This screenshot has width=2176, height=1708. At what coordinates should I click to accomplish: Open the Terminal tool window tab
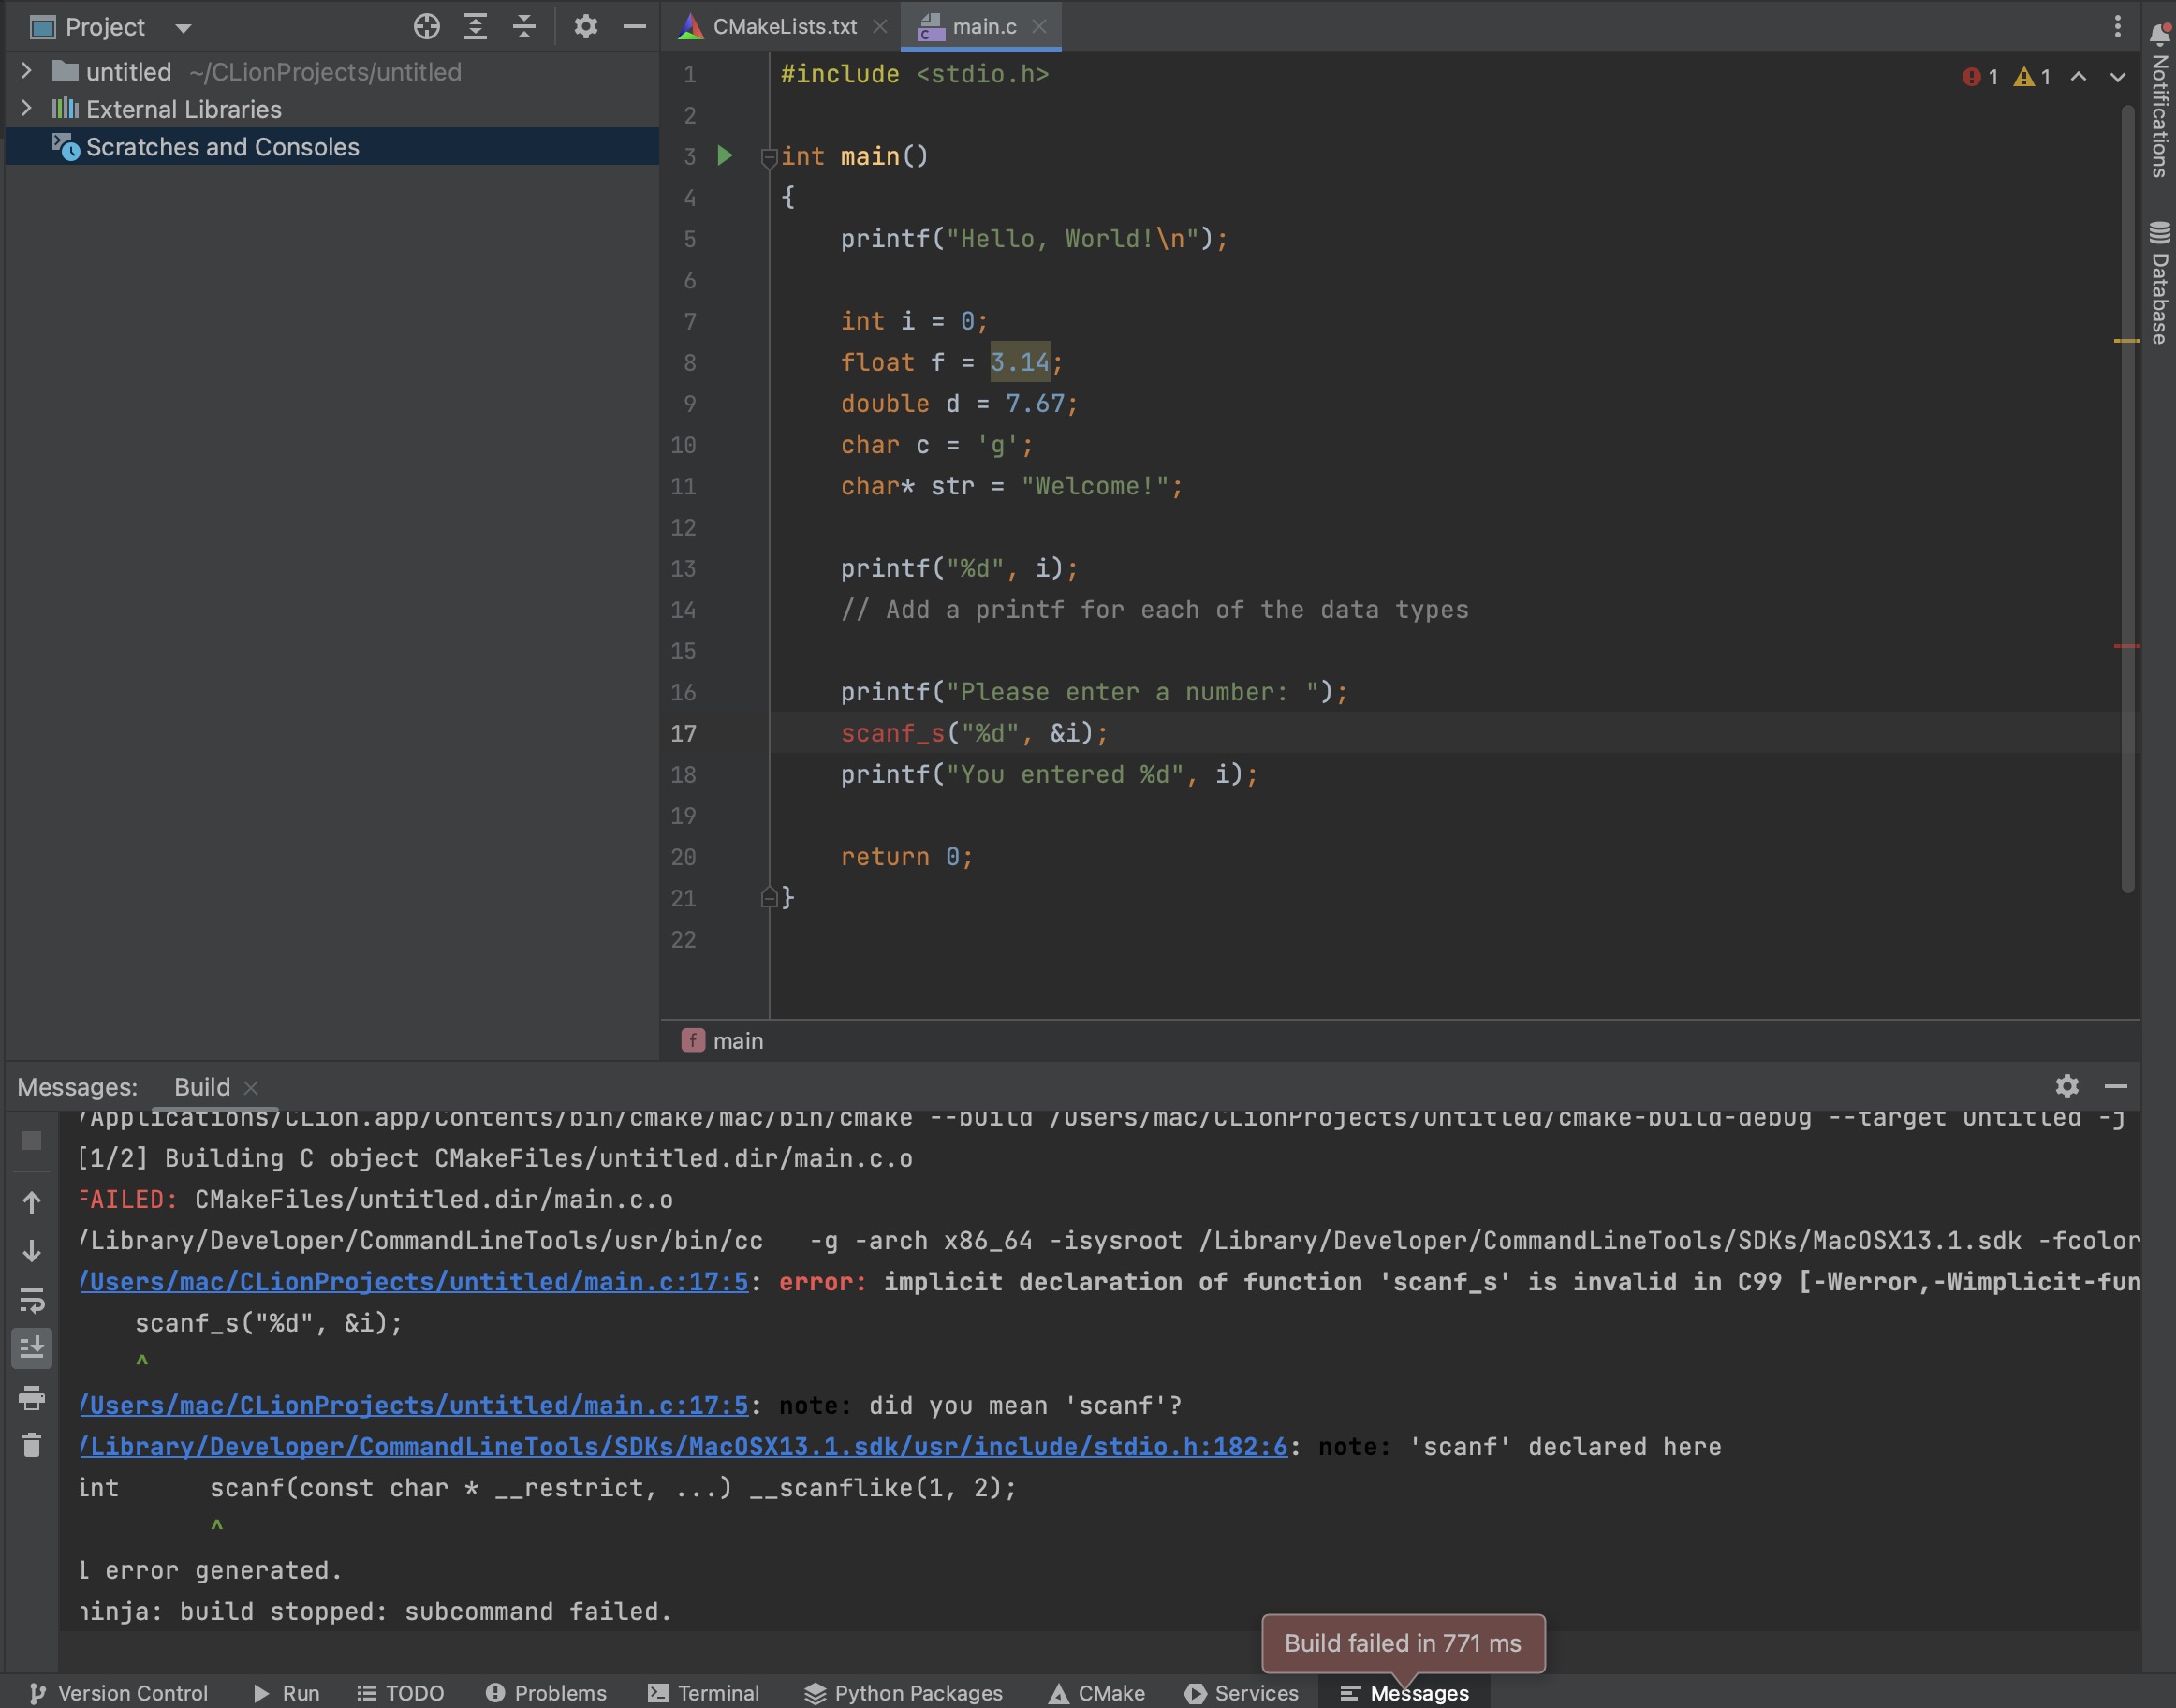tap(704, 1693)
